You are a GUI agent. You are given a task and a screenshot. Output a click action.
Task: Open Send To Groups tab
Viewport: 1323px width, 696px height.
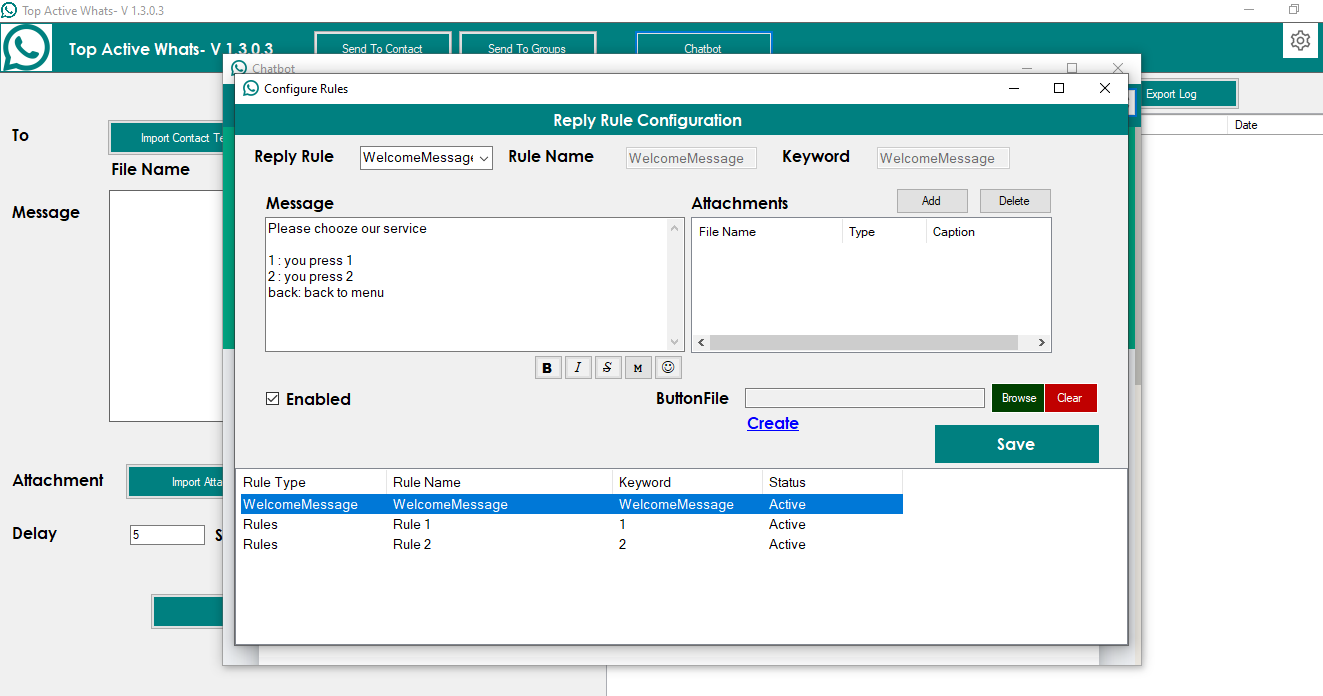(x=527, y=48)
